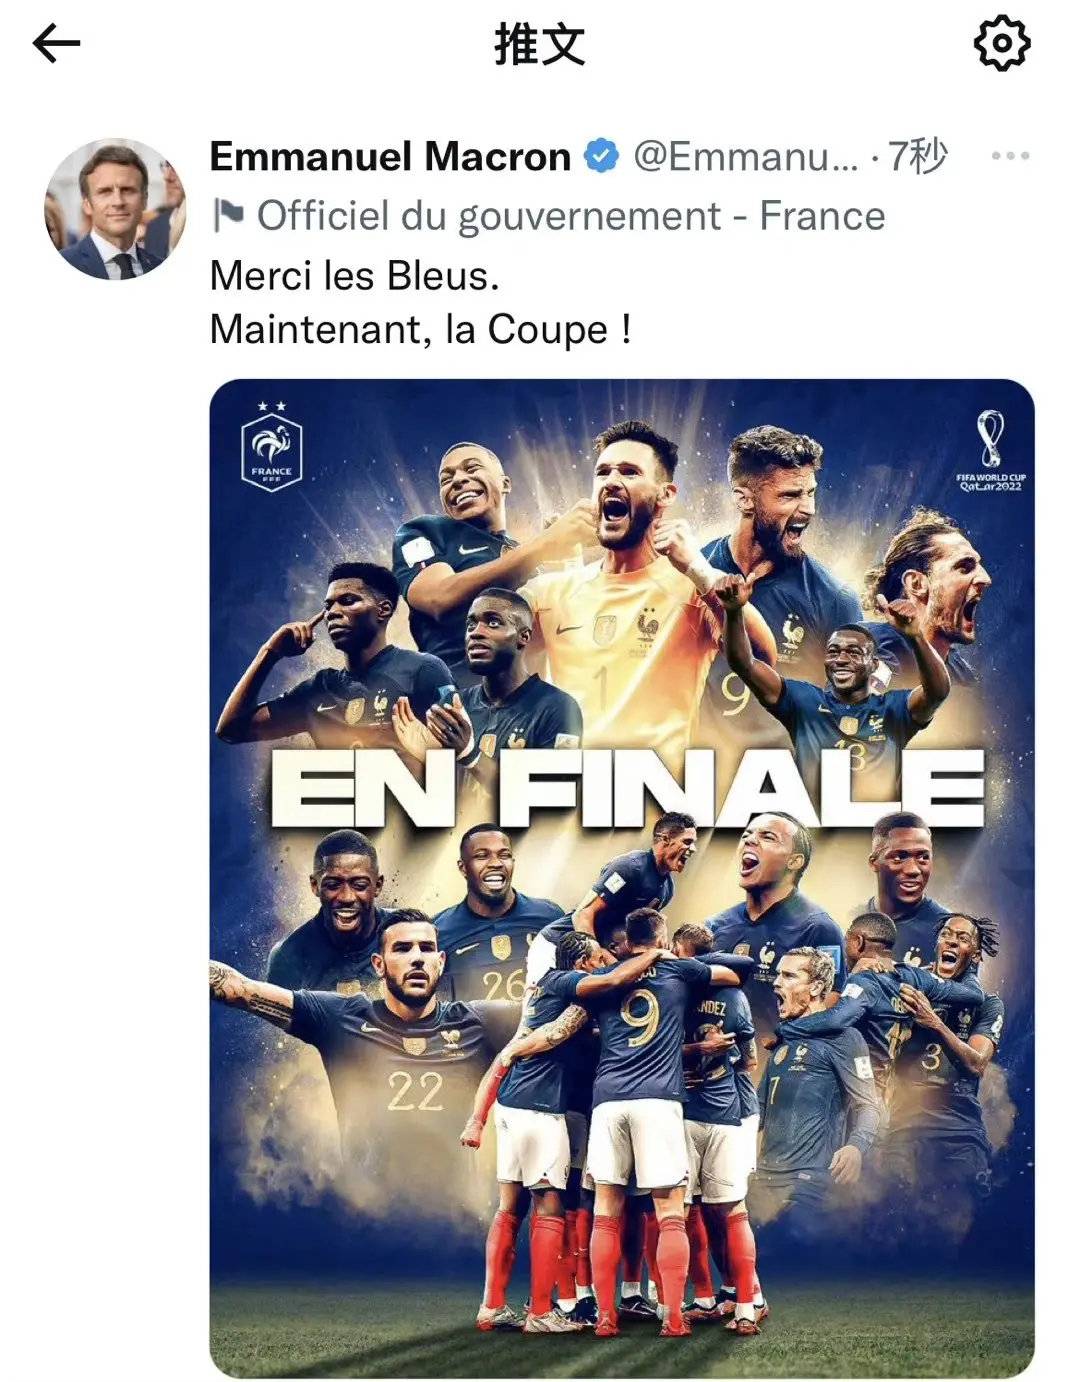Open Emmanuel Macron's profile picture
The height and width of the screenshot is (1382, 1080).
coord(117,210)
